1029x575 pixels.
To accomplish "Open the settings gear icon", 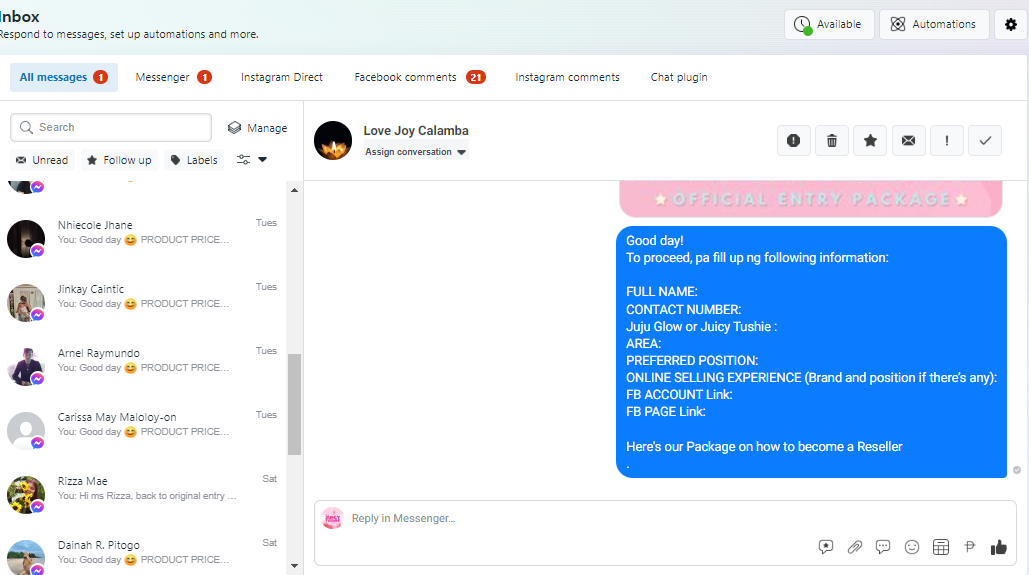I will (1011, 24).
